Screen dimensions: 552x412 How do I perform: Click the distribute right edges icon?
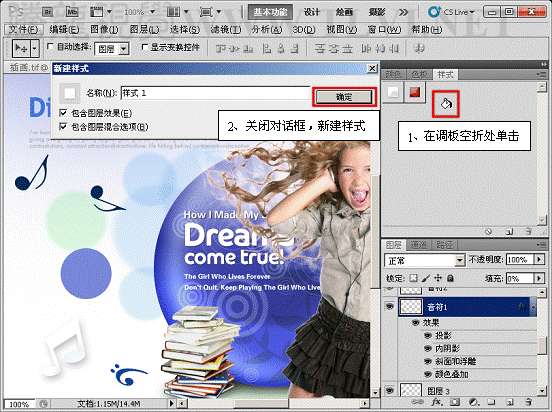(394, 48)
